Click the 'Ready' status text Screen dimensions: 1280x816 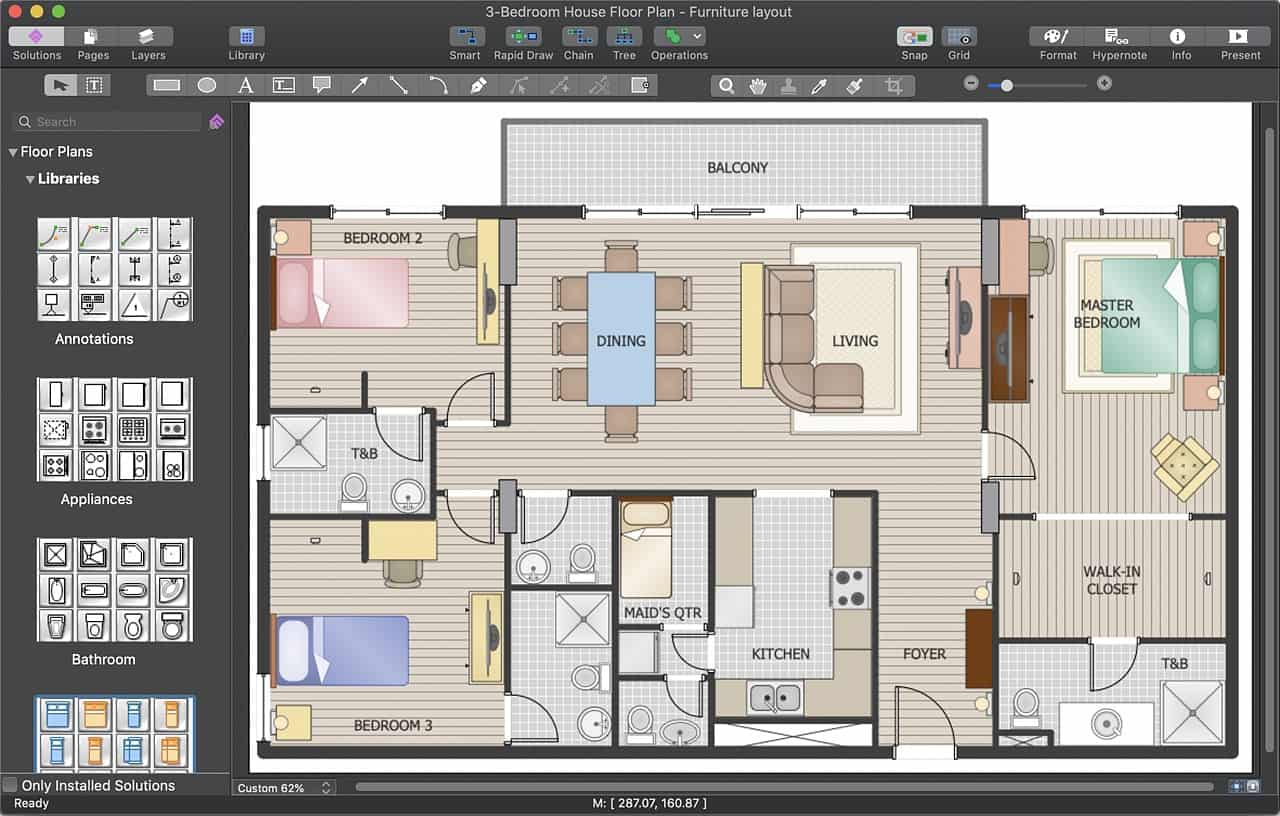point(31,803)
